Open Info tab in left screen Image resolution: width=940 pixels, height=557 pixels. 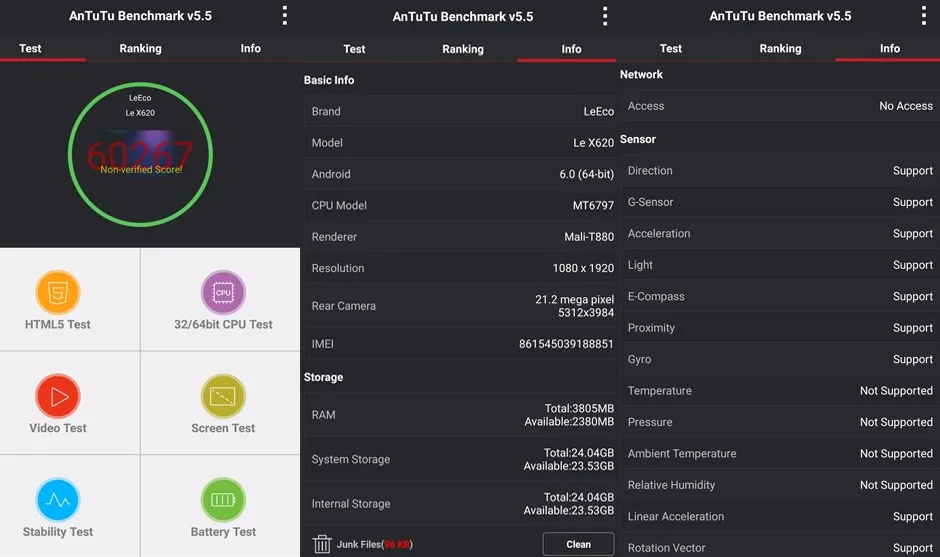(x=251, y=49)
